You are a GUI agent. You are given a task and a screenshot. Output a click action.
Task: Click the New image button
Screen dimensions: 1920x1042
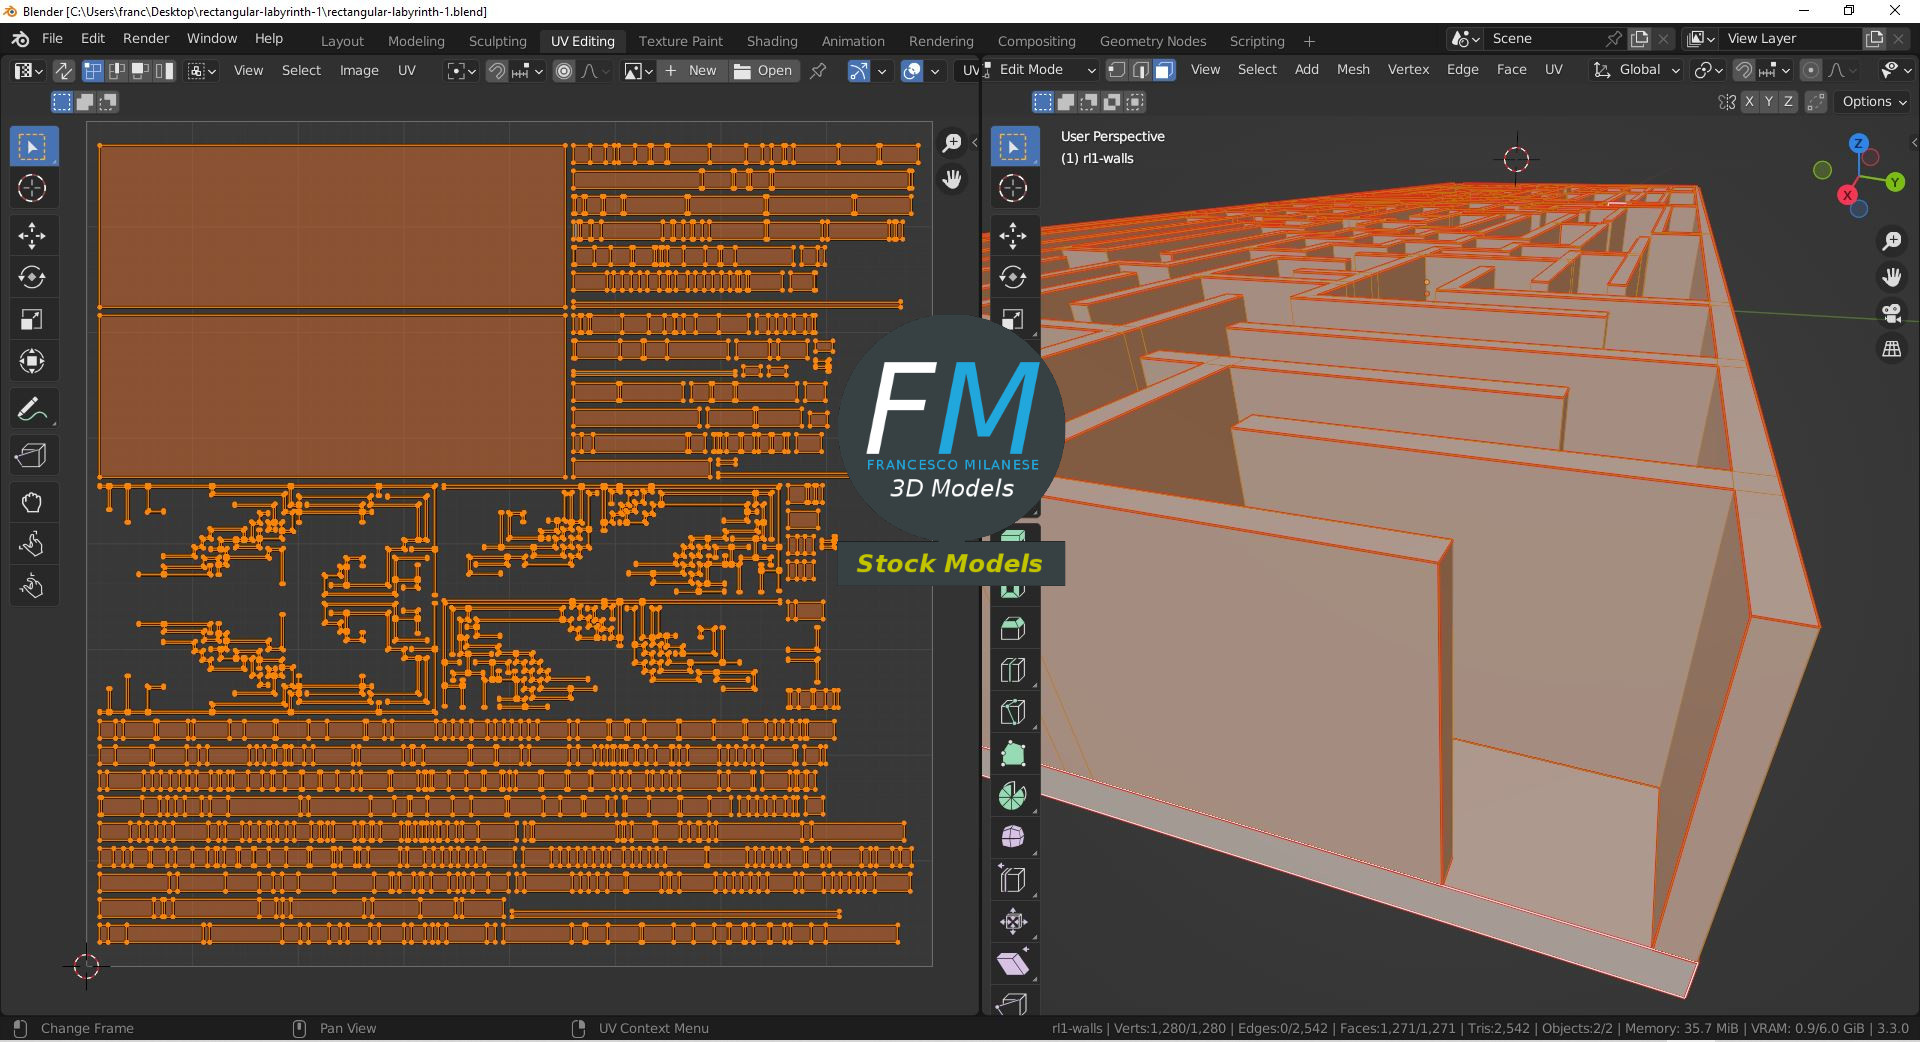691,71
